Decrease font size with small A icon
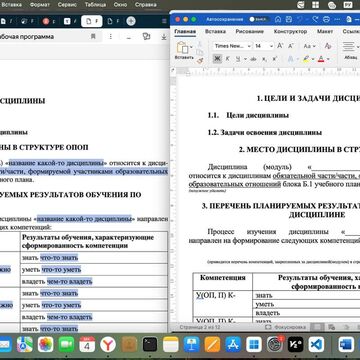The width and height of the screenshot is (360, 360). 291,46
